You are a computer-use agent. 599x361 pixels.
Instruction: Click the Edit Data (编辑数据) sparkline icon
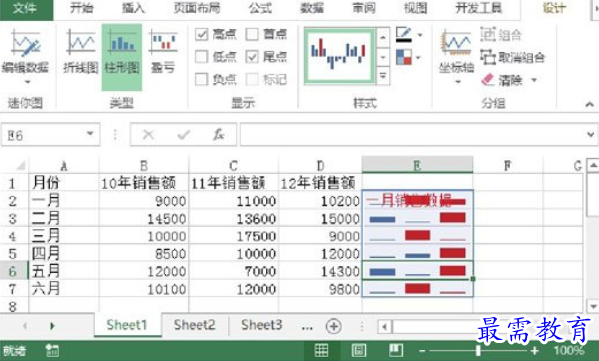point(25,44)
